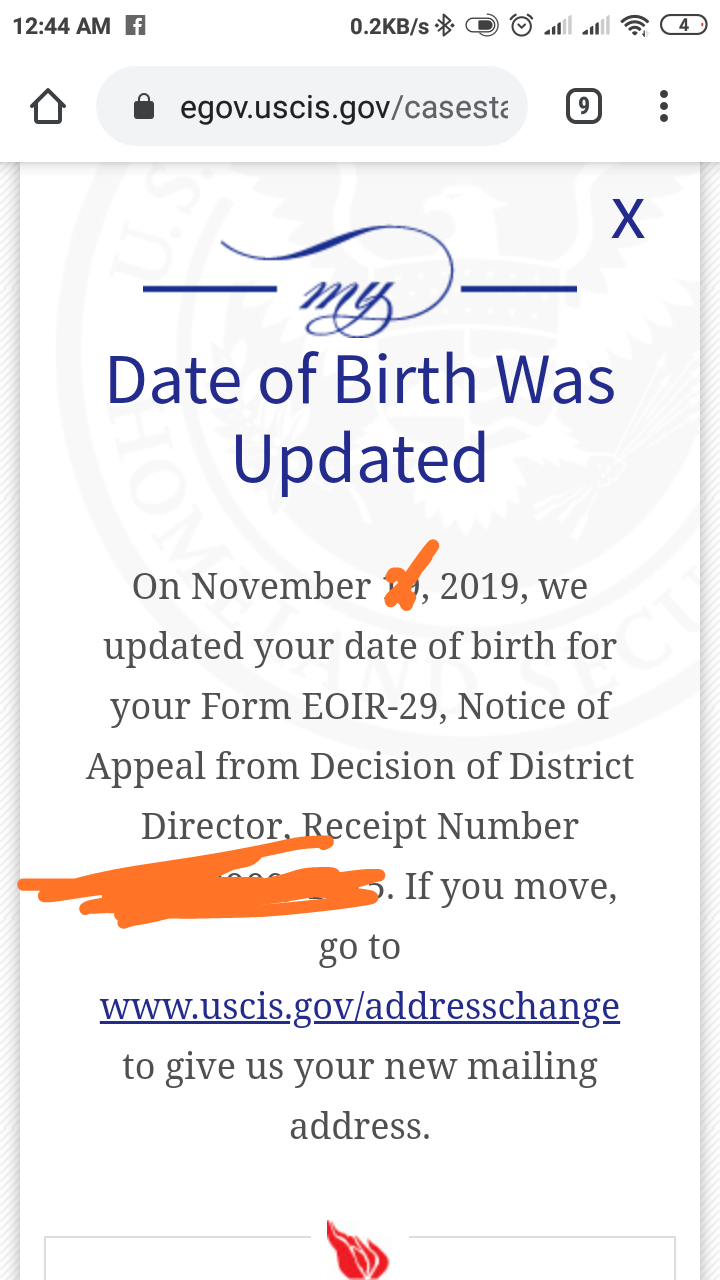Tap the cursive "my" logo emblem
Image resolution: width=720 pixels, height=1280 pixels.
tap(360, 281)
